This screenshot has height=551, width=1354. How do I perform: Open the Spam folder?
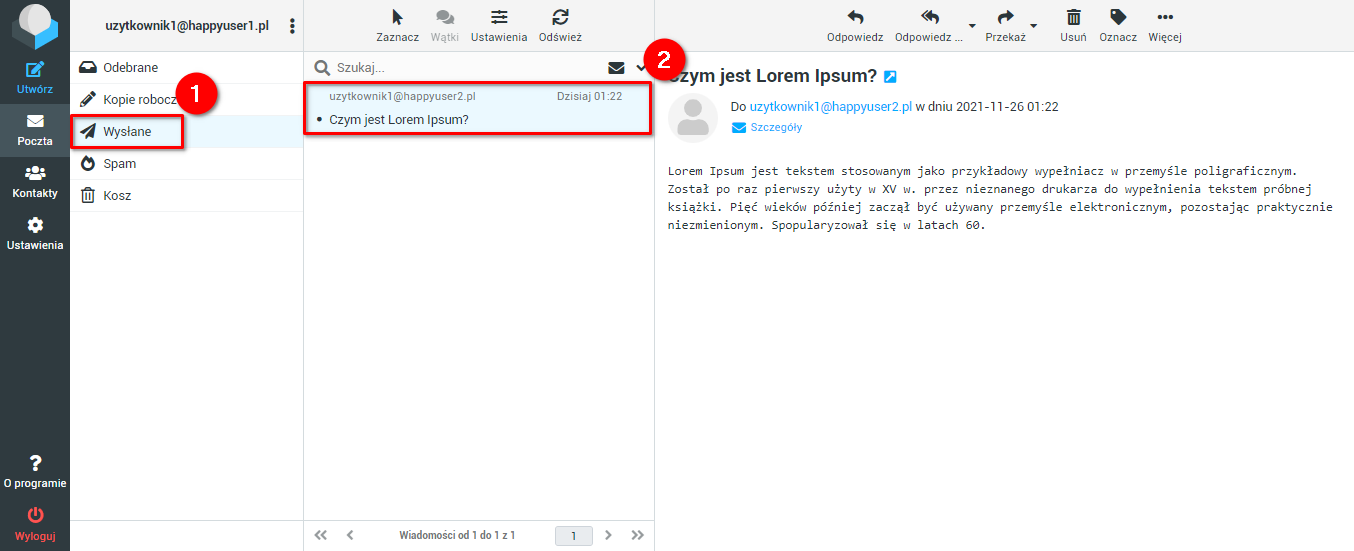tap(186, 164)
